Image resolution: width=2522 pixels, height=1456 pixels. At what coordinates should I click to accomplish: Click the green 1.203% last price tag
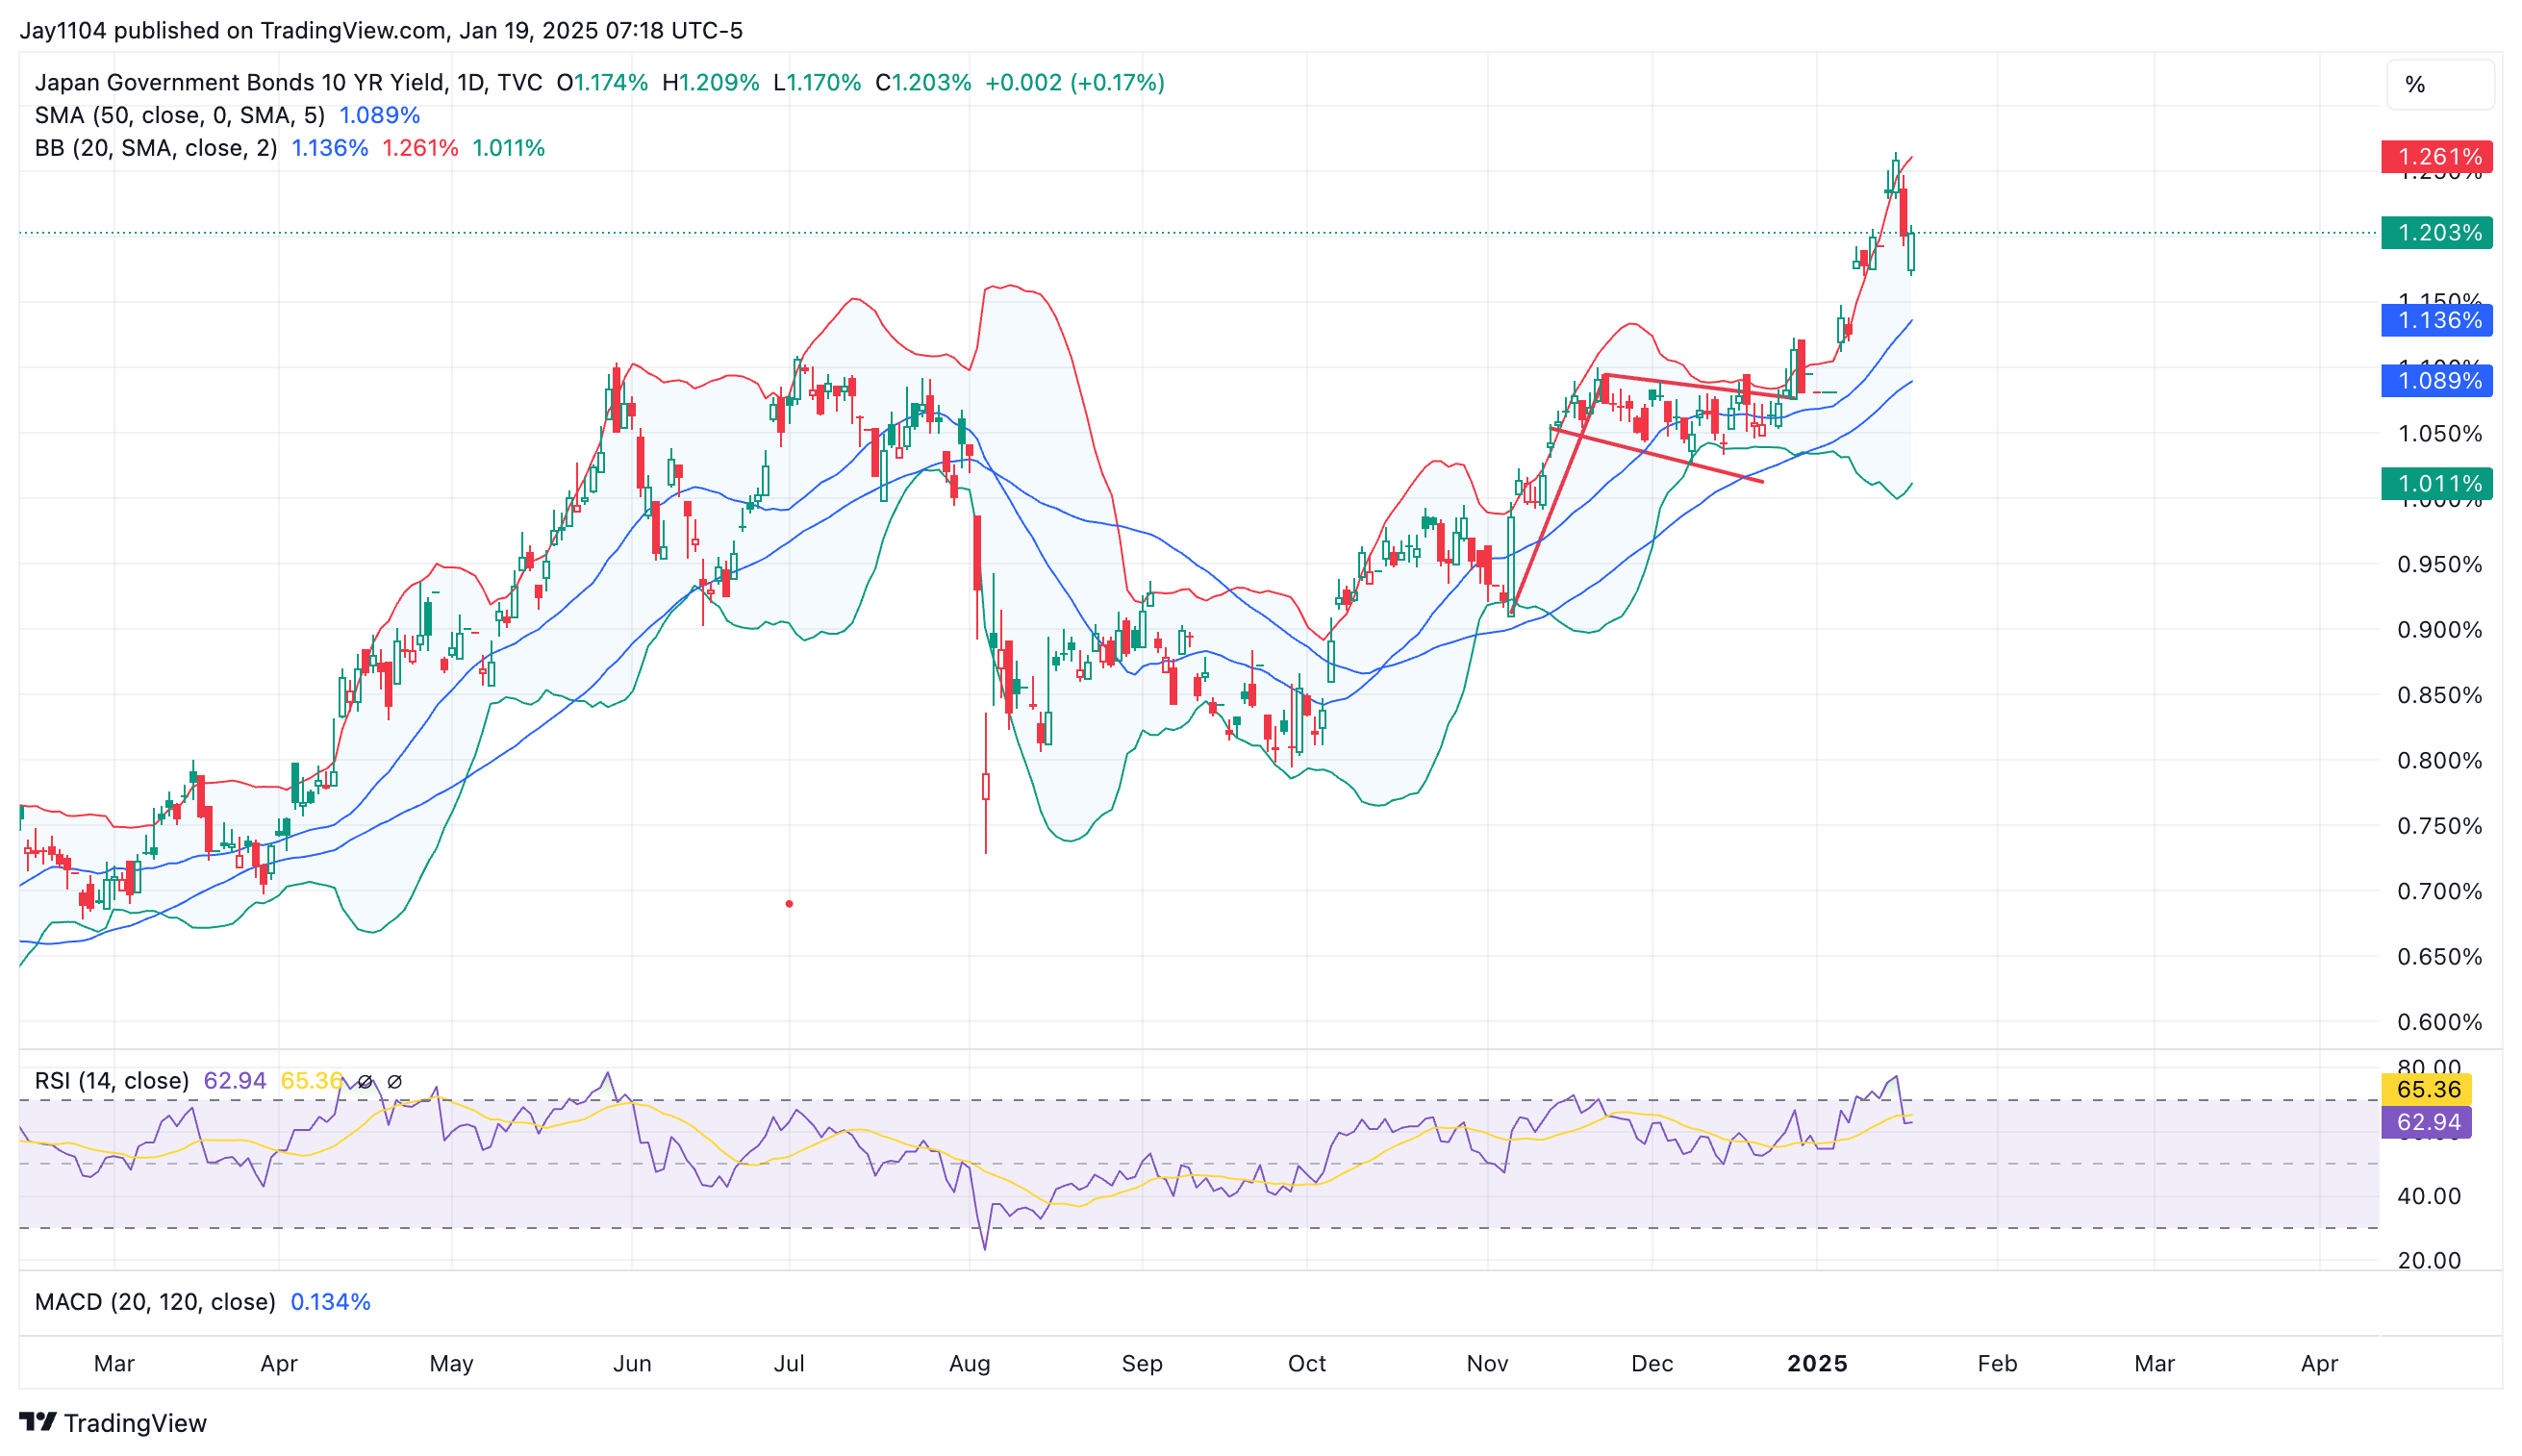2437,233
